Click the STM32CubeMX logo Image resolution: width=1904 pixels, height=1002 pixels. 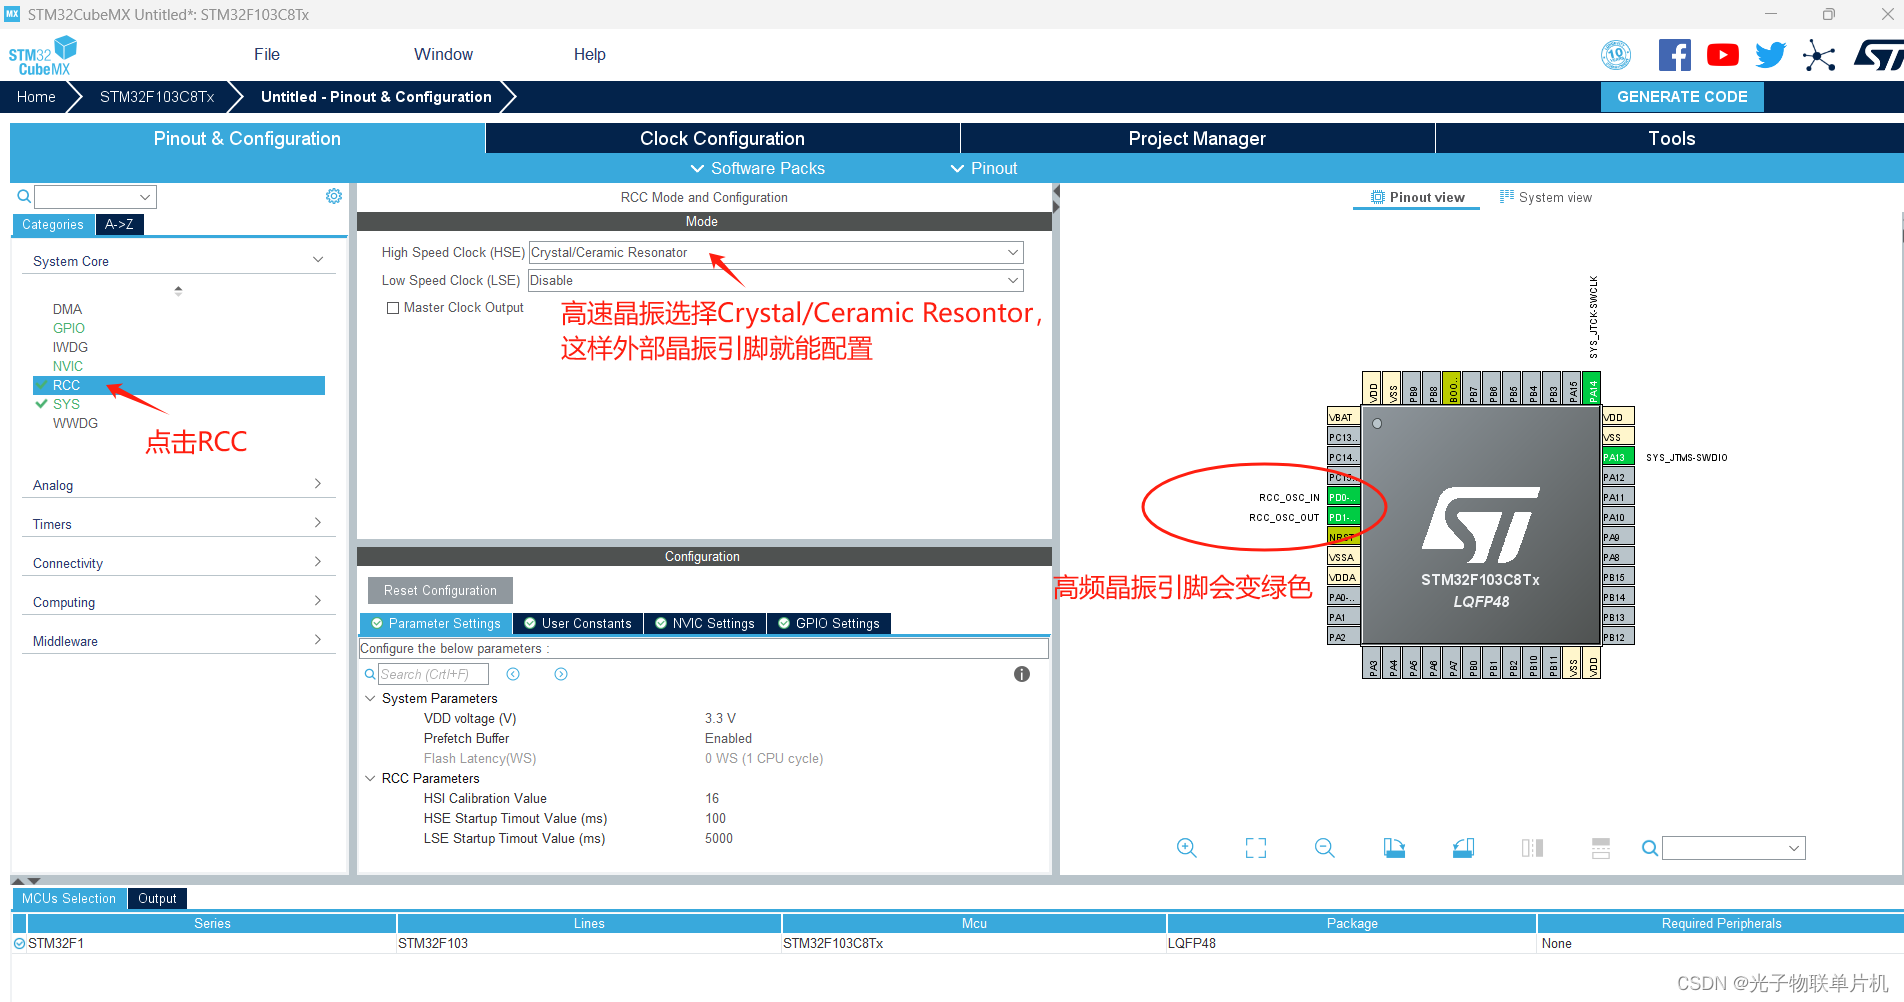(42, 55)
